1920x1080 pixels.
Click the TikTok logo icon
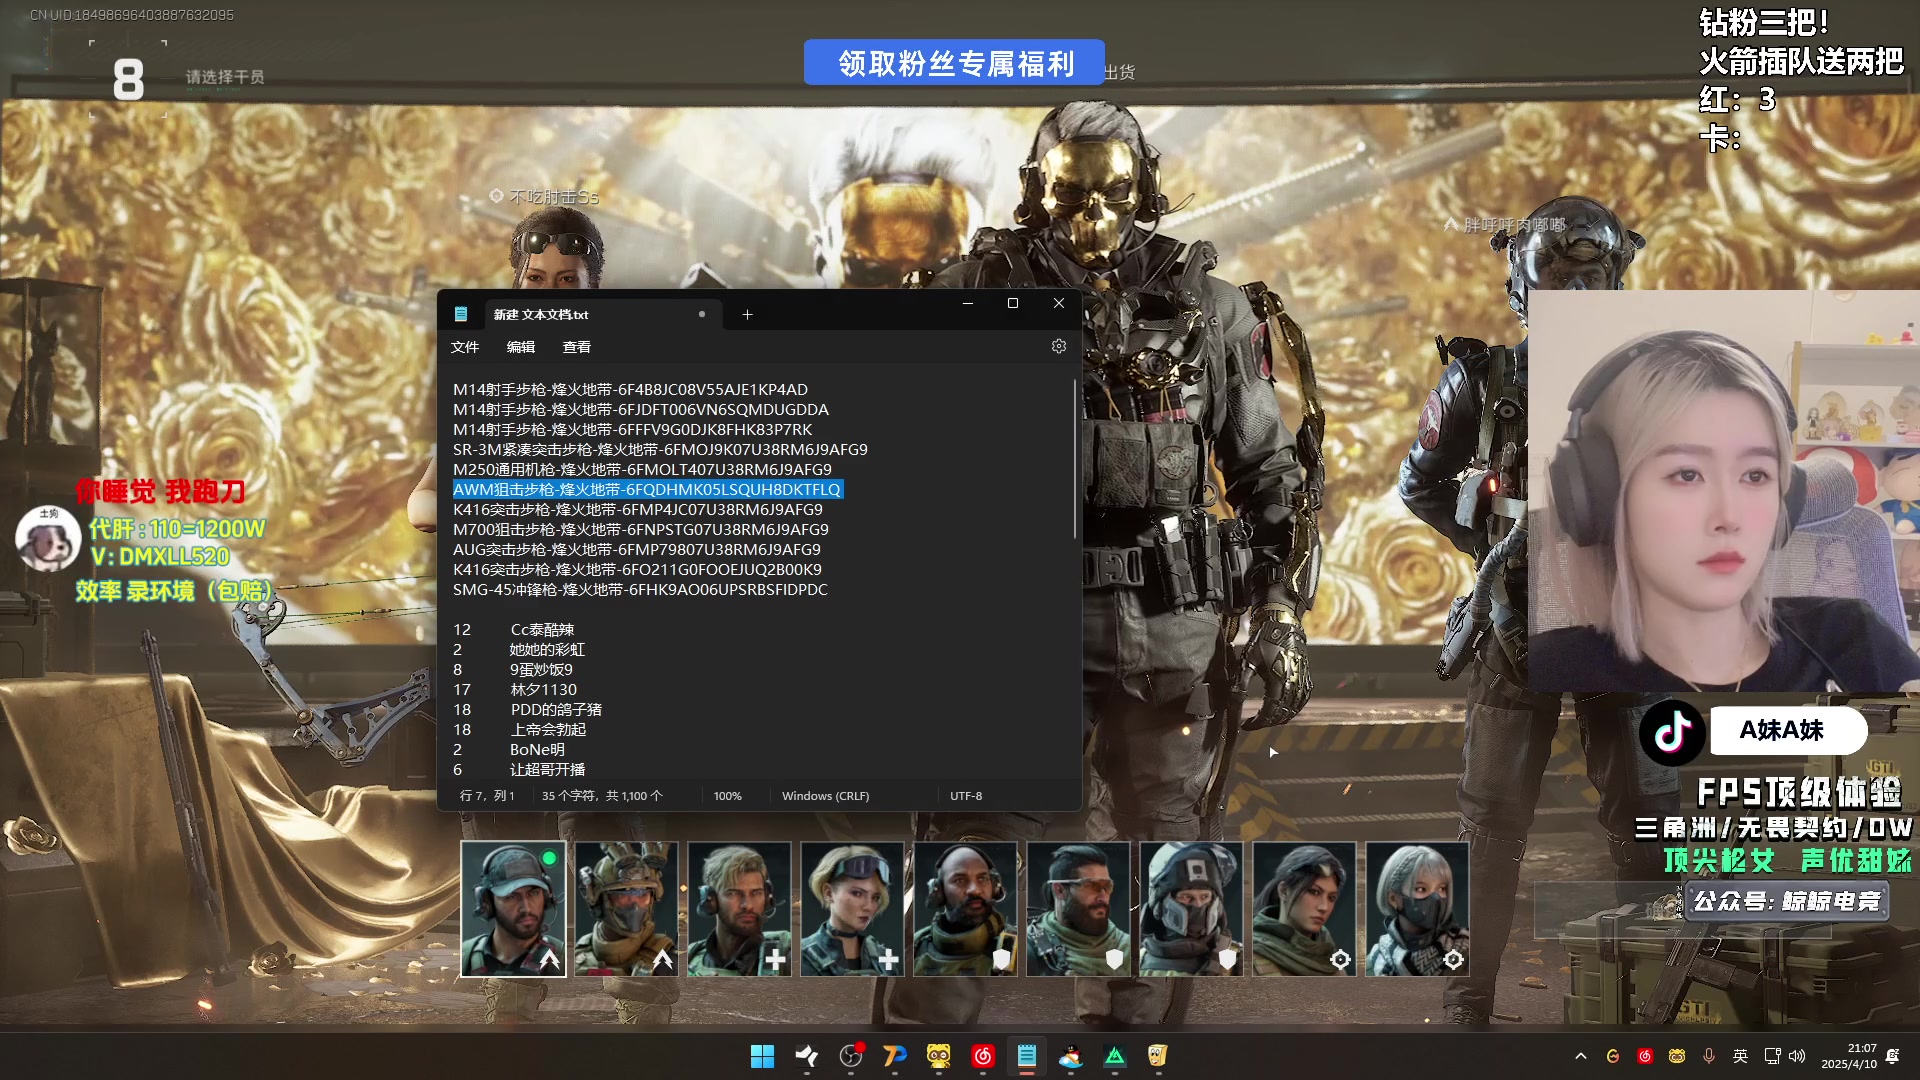1672,732
